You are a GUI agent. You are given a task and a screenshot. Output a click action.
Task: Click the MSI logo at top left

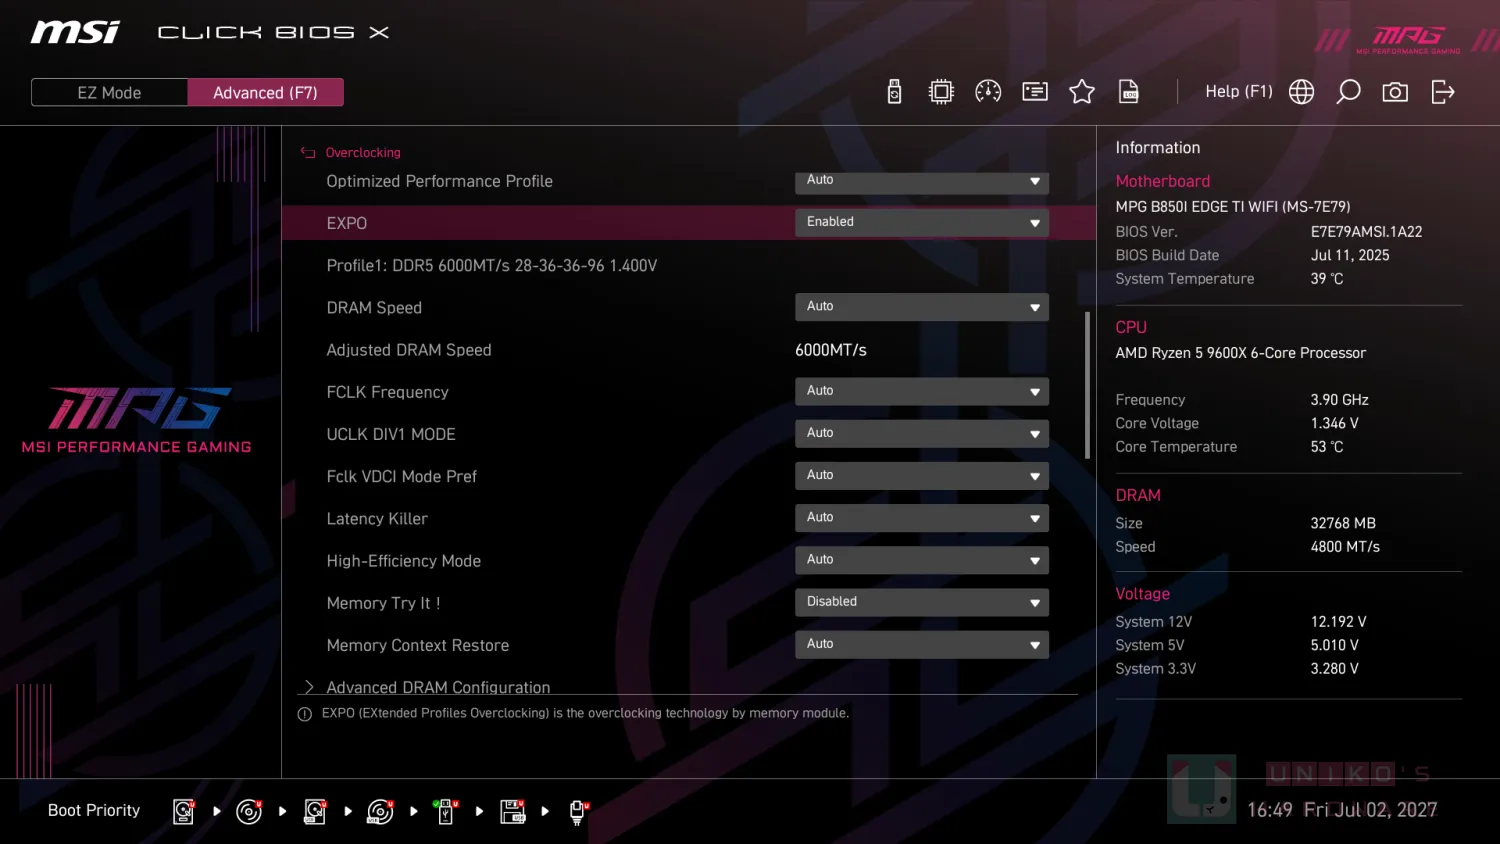(75, 32)
